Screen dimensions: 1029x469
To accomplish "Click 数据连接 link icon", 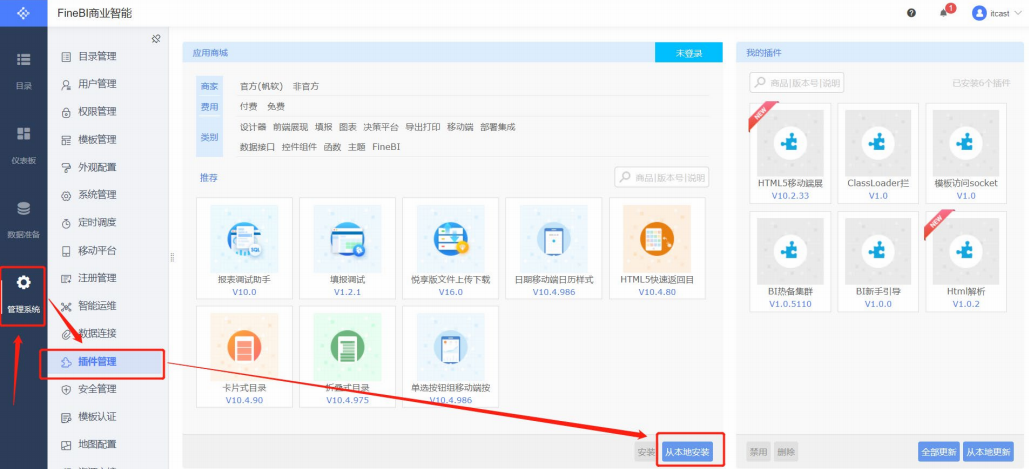I will (66, 334).
